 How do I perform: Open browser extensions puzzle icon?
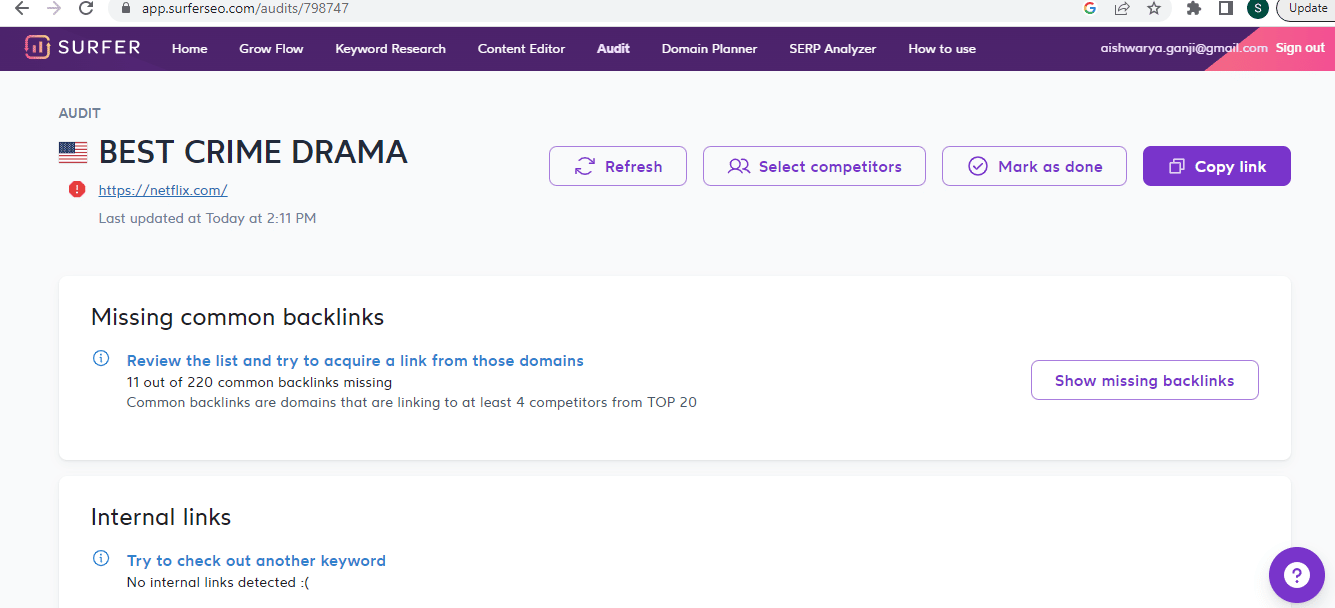click(1193, 8)
